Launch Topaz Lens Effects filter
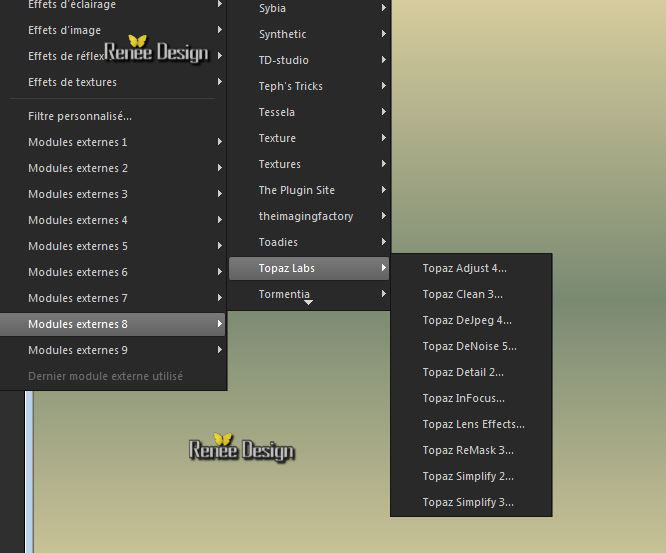This screenshot has width=666, height=553. pyautogui.click(x=471, y=424)
